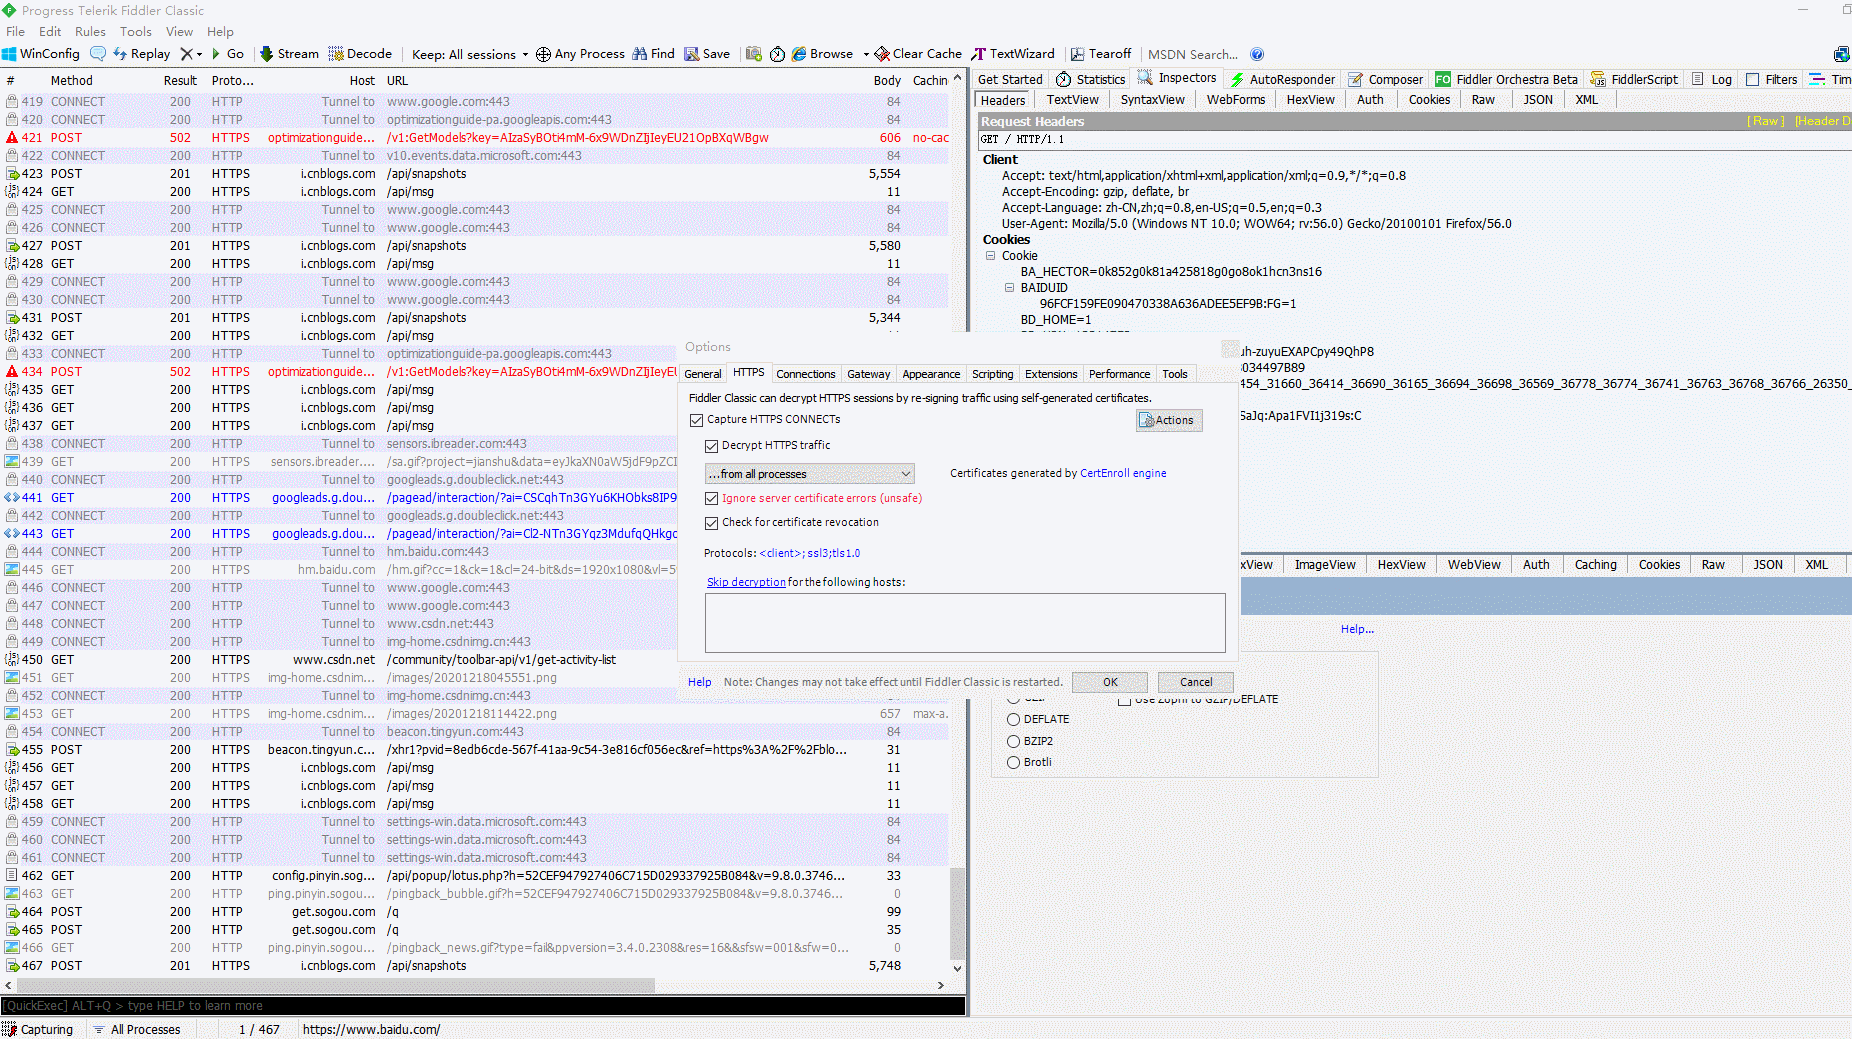The height and width of the screenshot is (1039, 1852).
Task: Open the Log tab
Action: pyautogui.click(x=1712, y=79)
